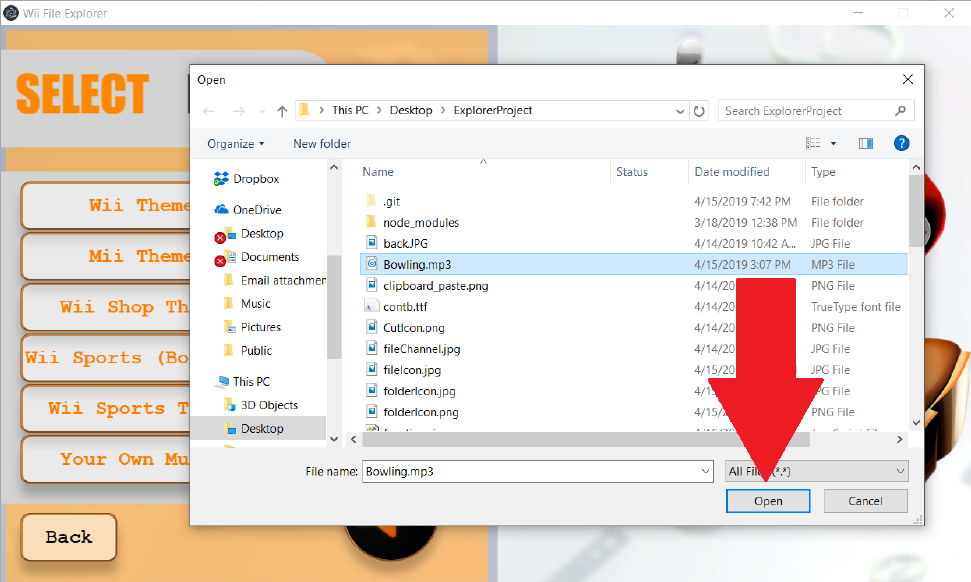971x582 pixels.
Task: Sort by Name column header
Action: (378, 172)
